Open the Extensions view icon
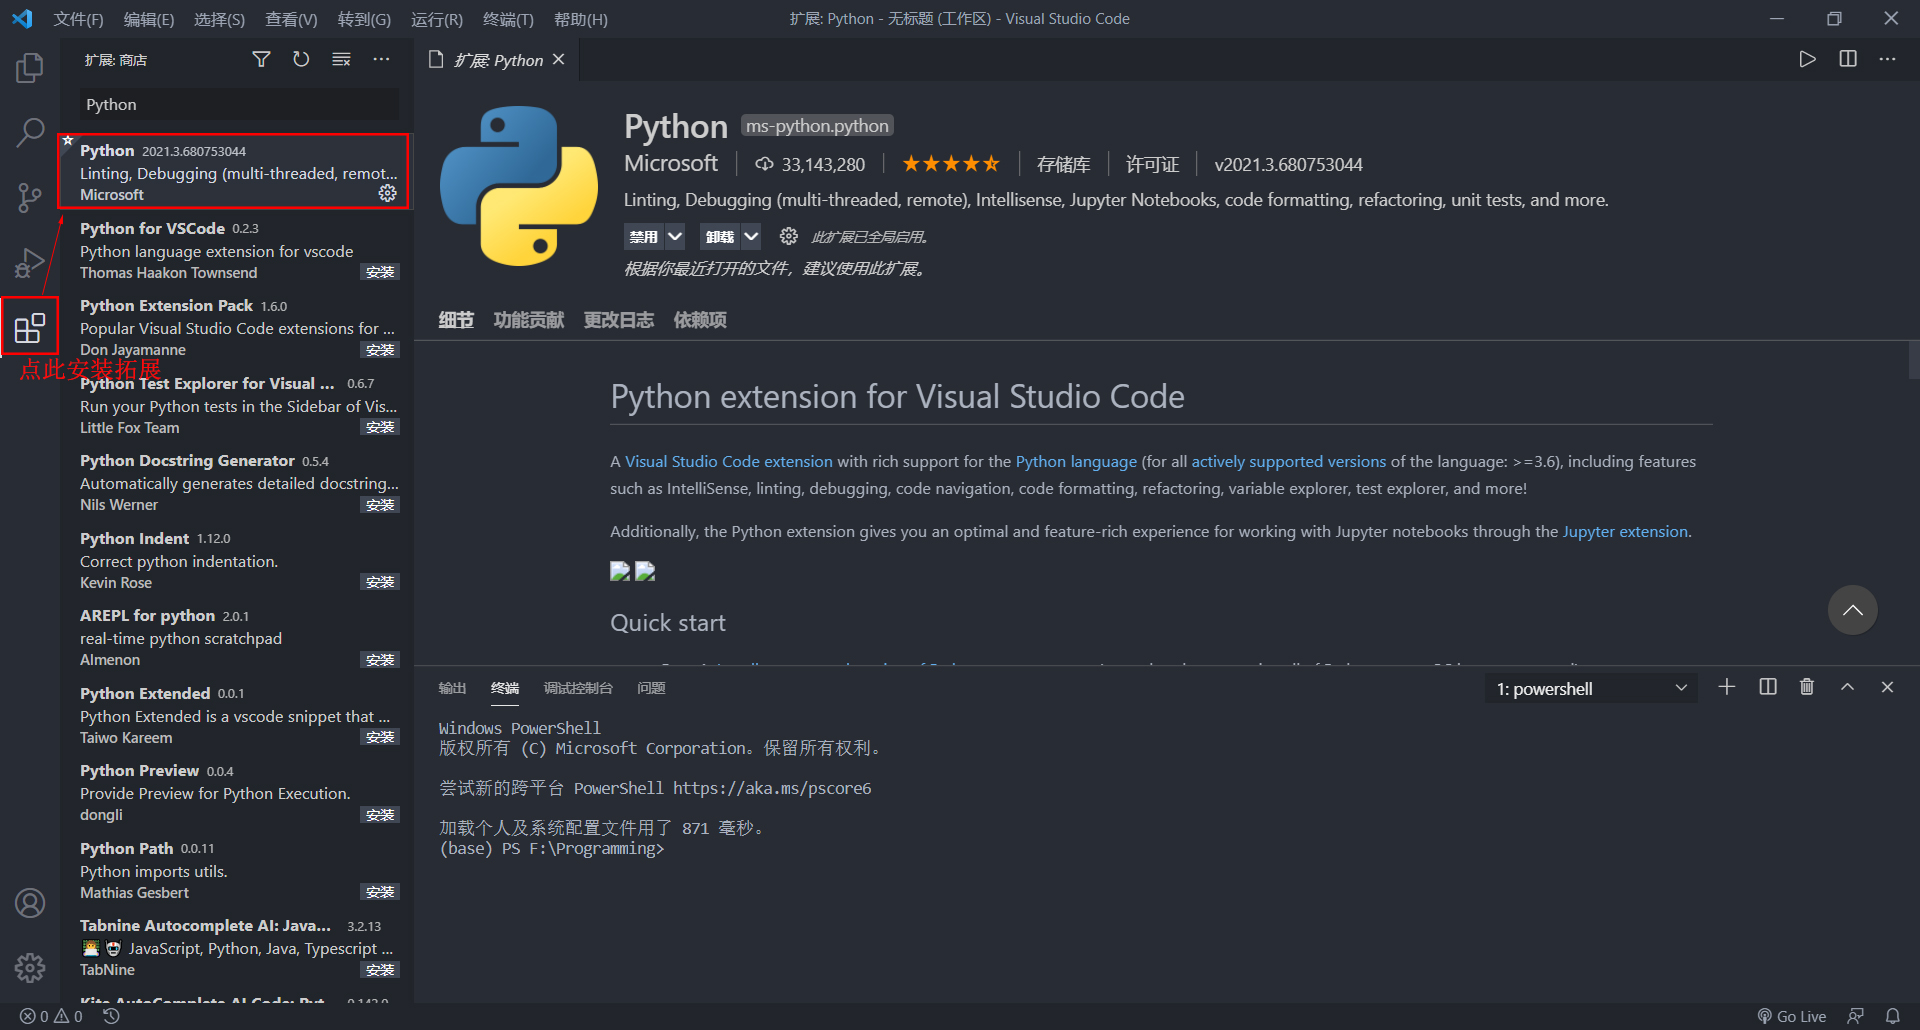Image resolution: width=1920 pixels, height=1030 pixels. click(30, 327)
